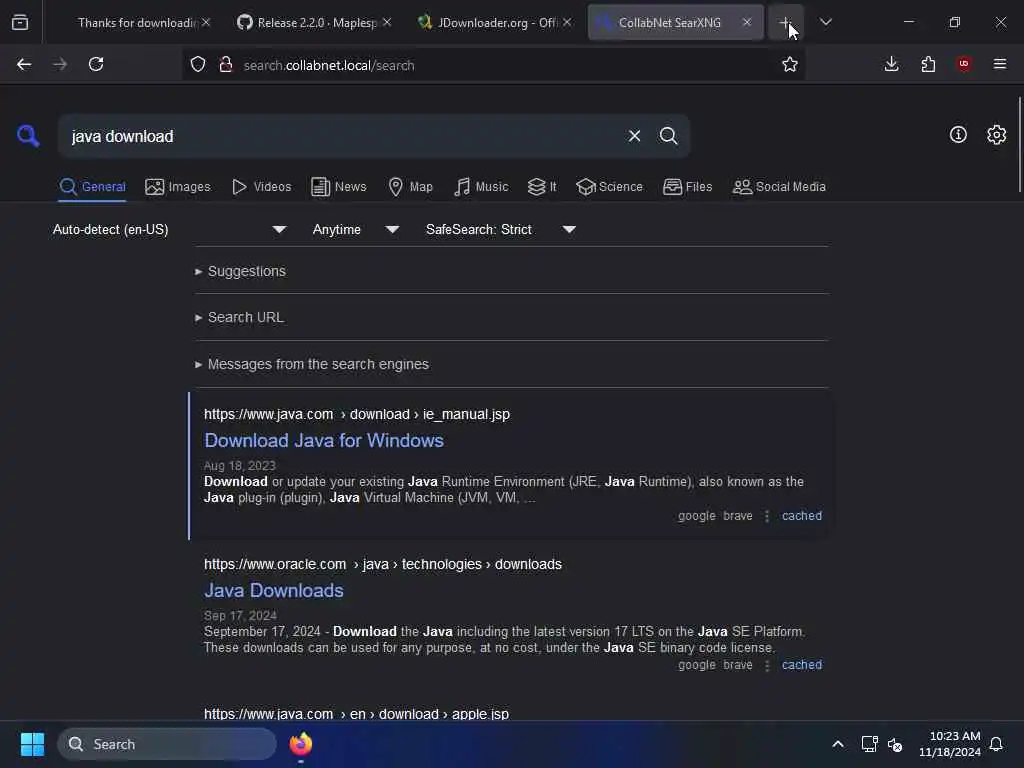Switch to the Science category
The height and width of the screenshot is (768, 1024).
click(609, 187)
